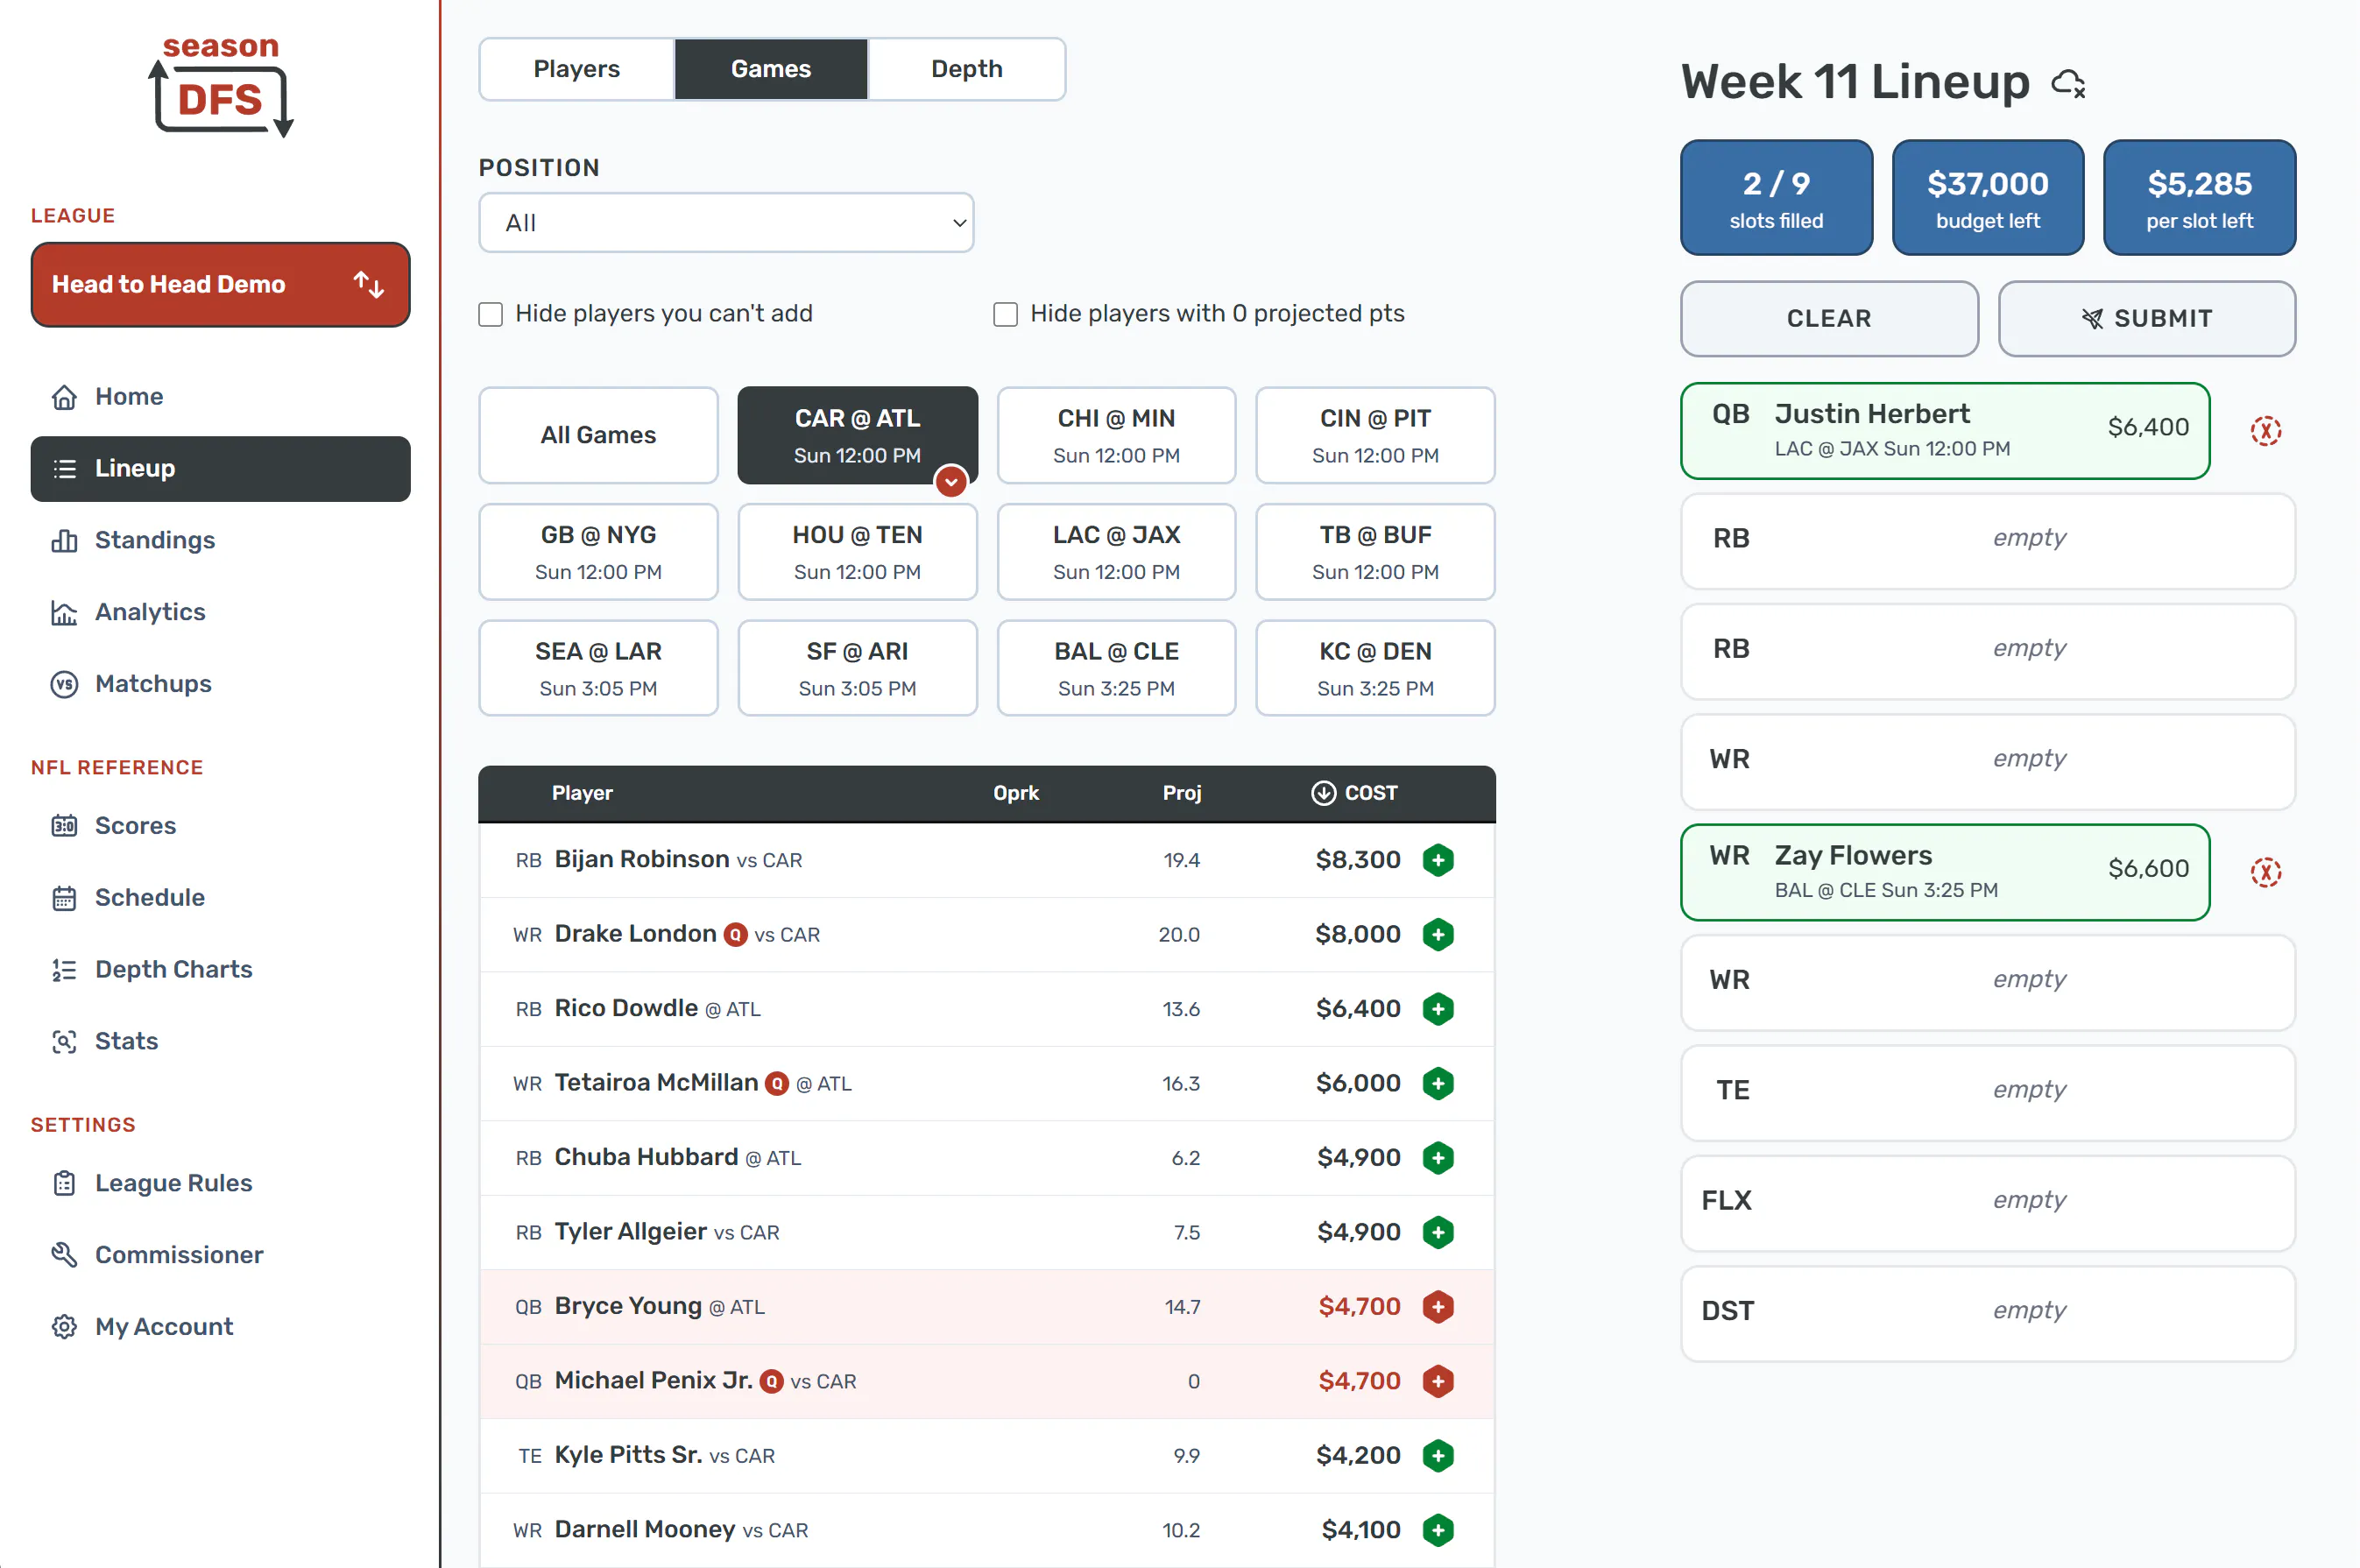The height and width of the screenshot is (1568, 2360).
Task: Click Darnell Mooney player name
Action: click(x=645, y=1530)
